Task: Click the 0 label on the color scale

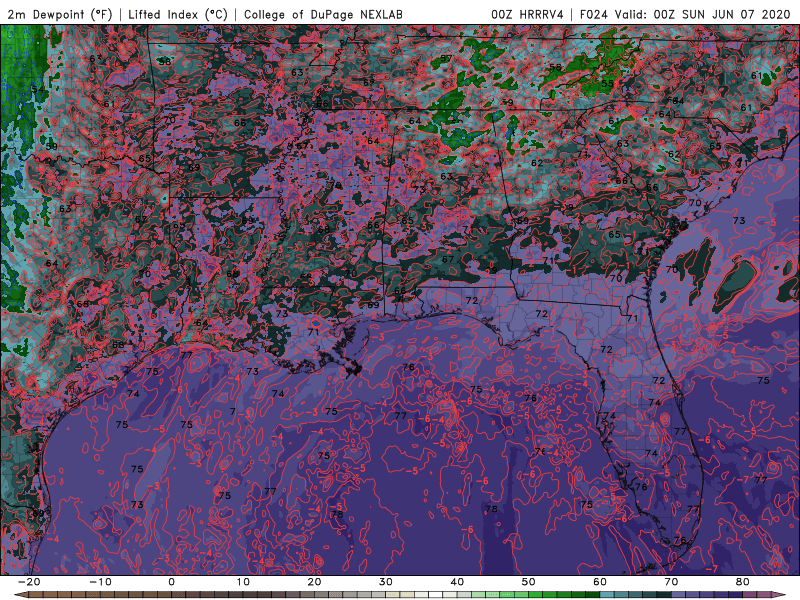Action: (171, 582)
